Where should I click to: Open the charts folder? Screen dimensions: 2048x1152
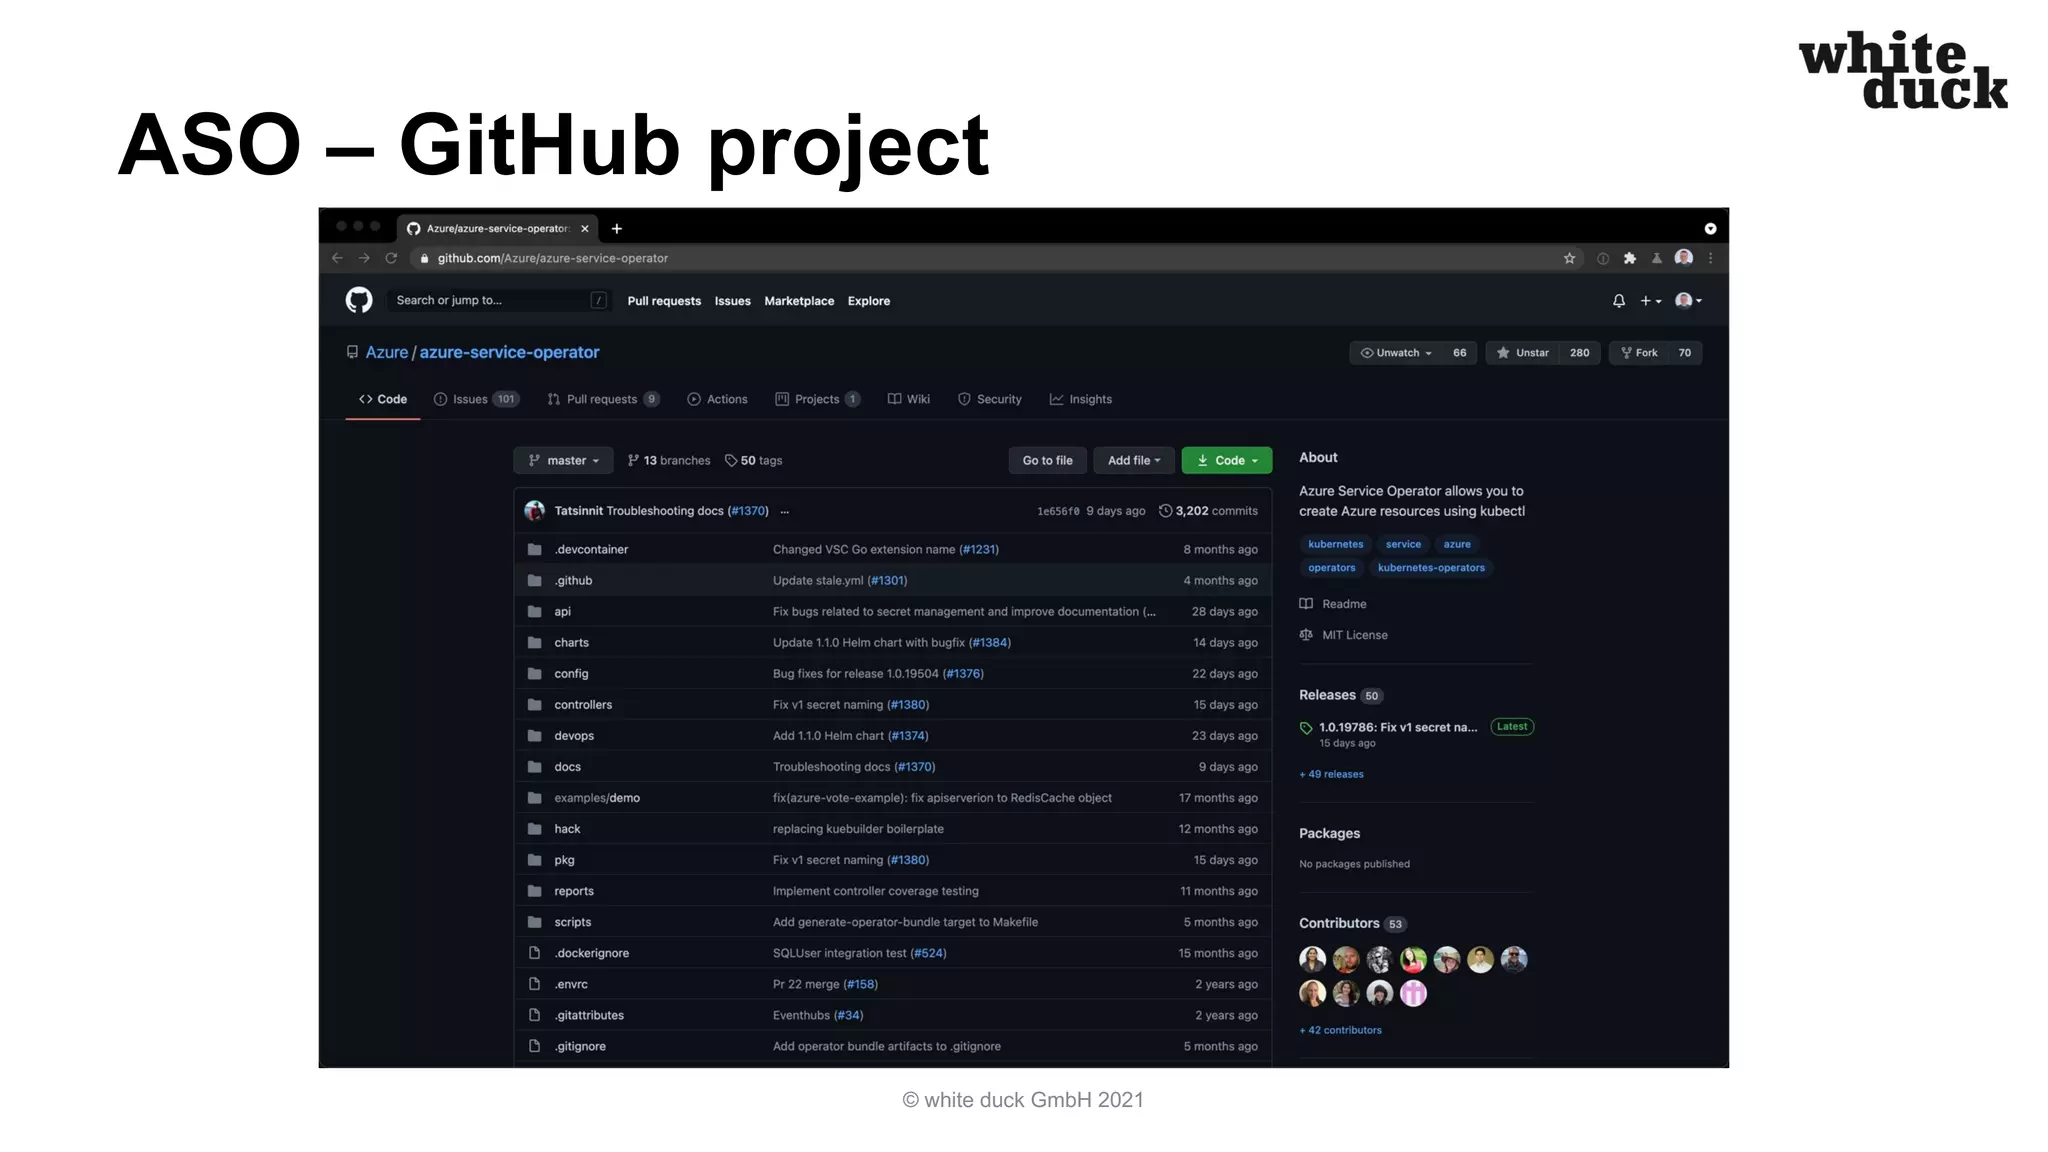[572, 643]
